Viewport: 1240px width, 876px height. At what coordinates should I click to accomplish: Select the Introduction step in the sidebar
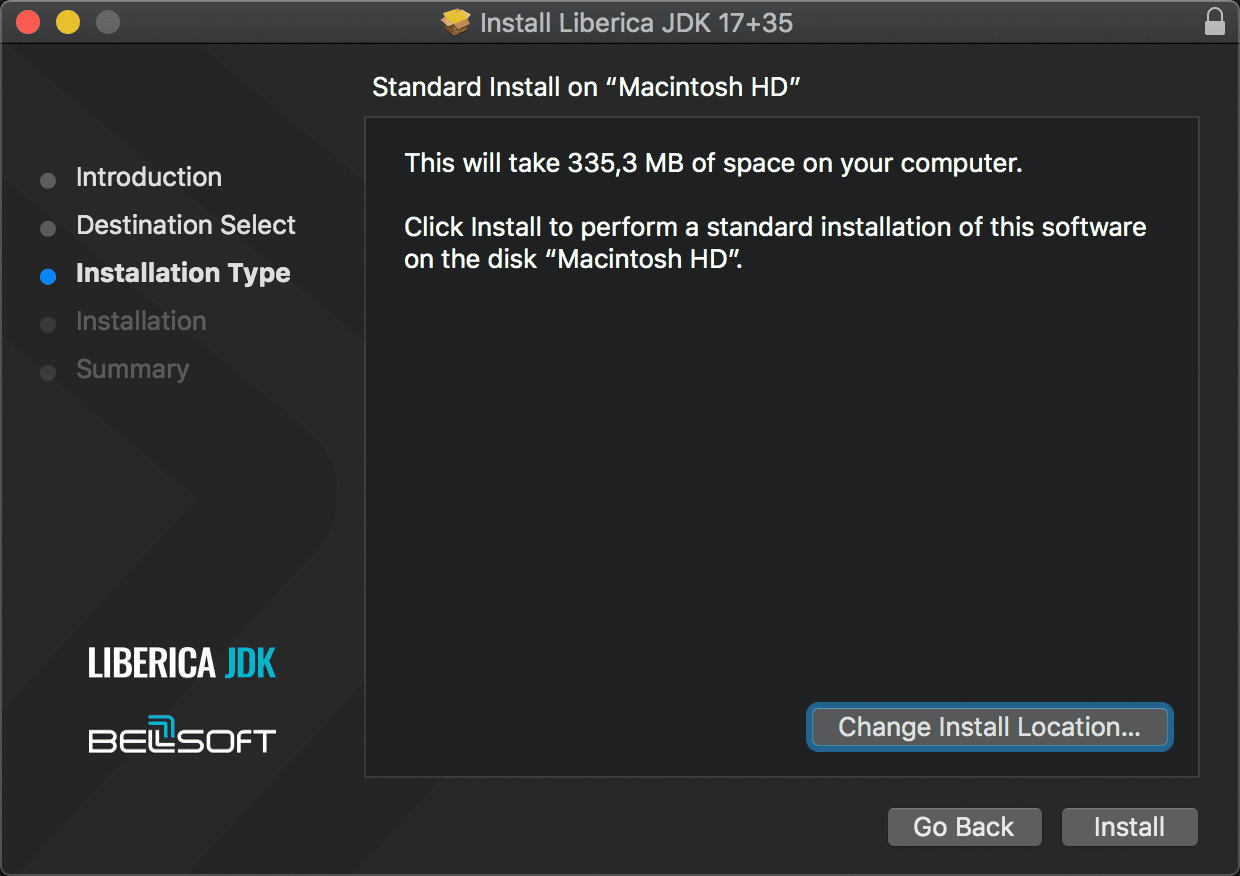[x=148, y=177]
